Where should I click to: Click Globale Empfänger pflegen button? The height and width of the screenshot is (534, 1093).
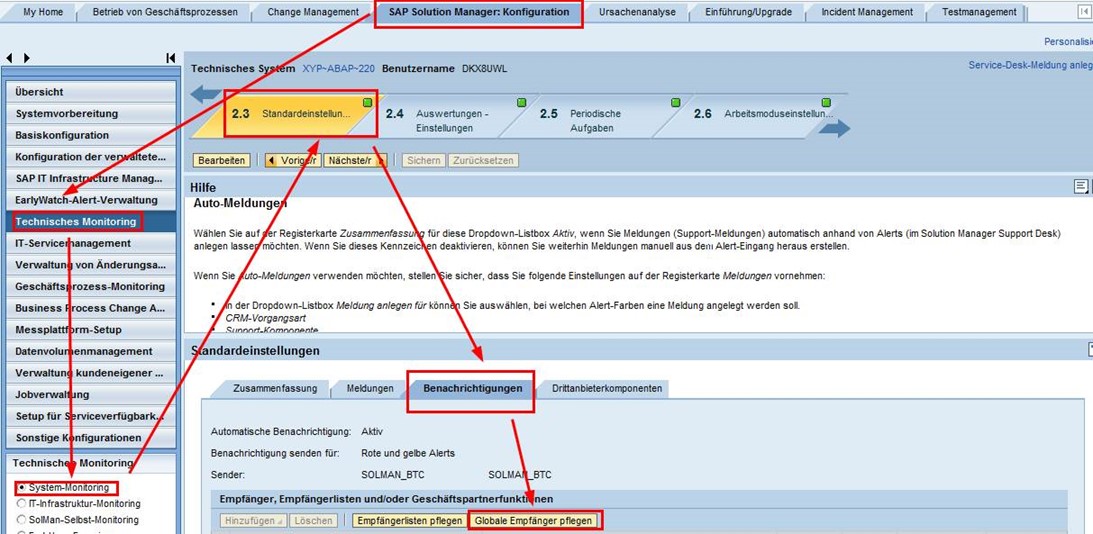[x=534, y=521]
